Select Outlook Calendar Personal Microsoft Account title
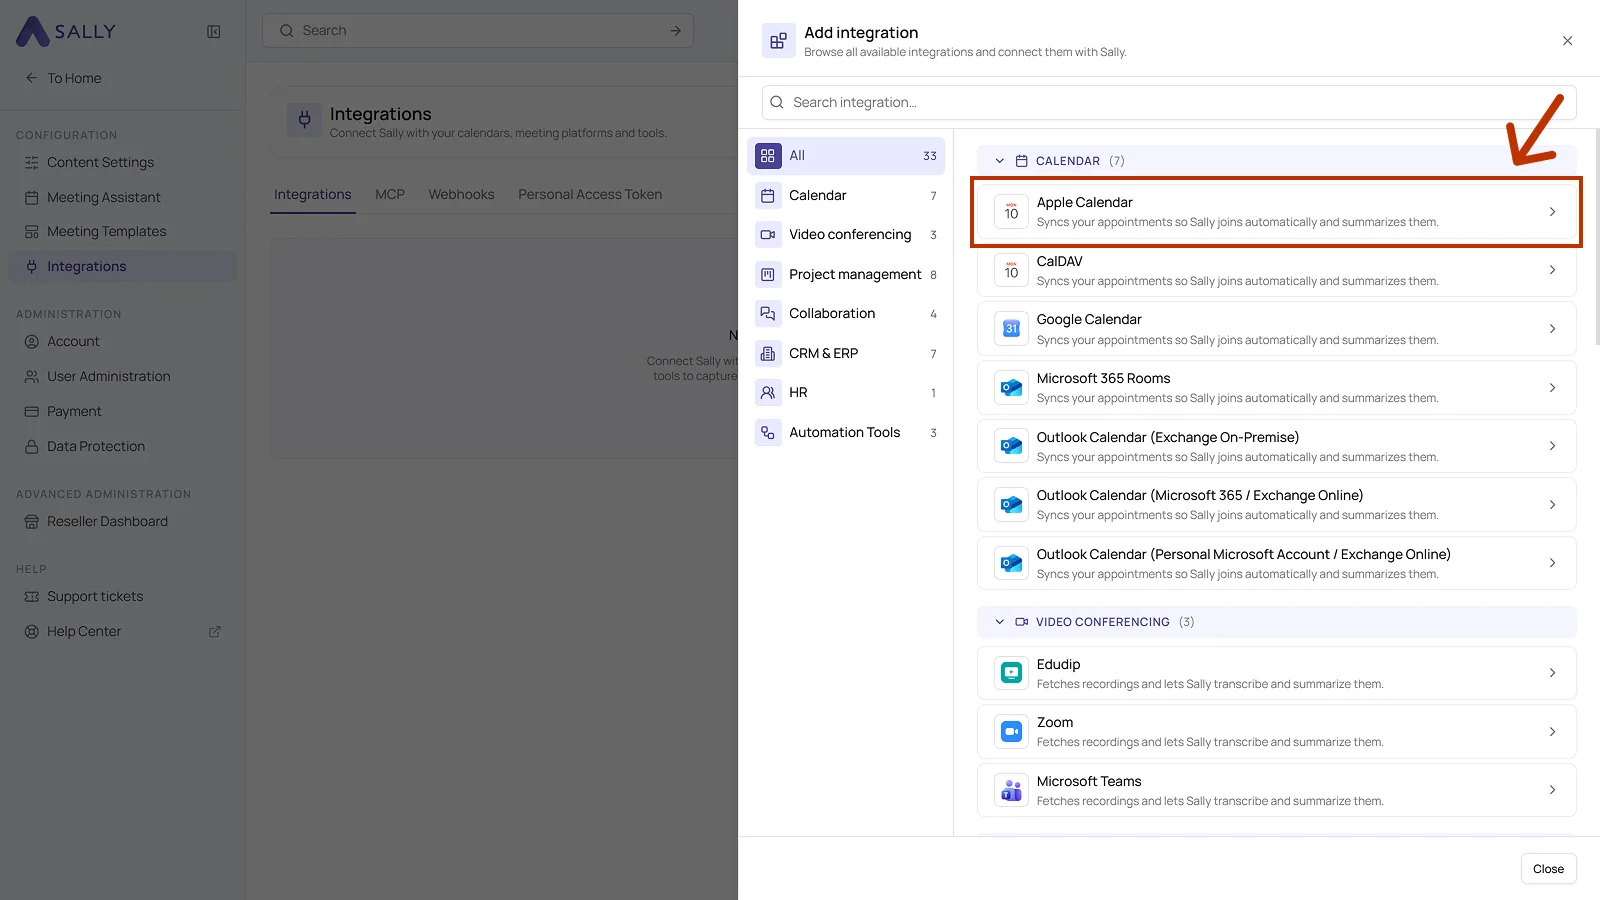 point(1243,554)
